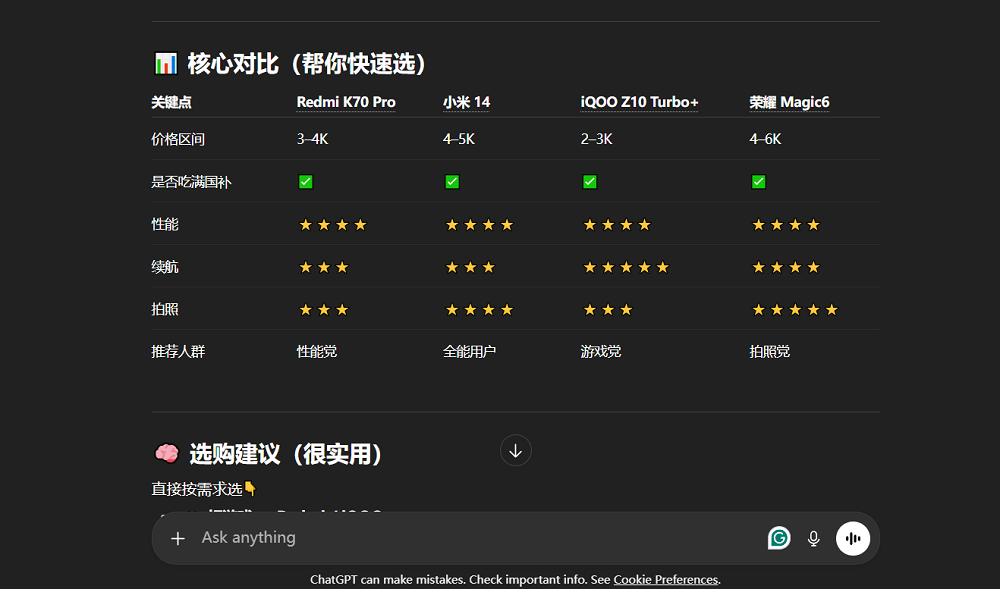Click the scroll-to-bottom arrow icon
The image size is (1000, 589).
pyautogui.click(x=515, y=450)
